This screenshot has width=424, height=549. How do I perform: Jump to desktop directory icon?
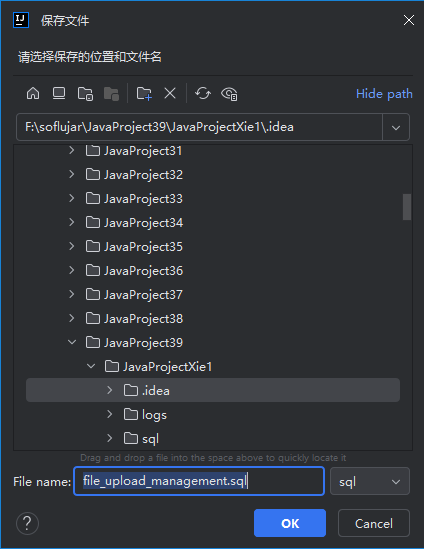click(59, 93)
